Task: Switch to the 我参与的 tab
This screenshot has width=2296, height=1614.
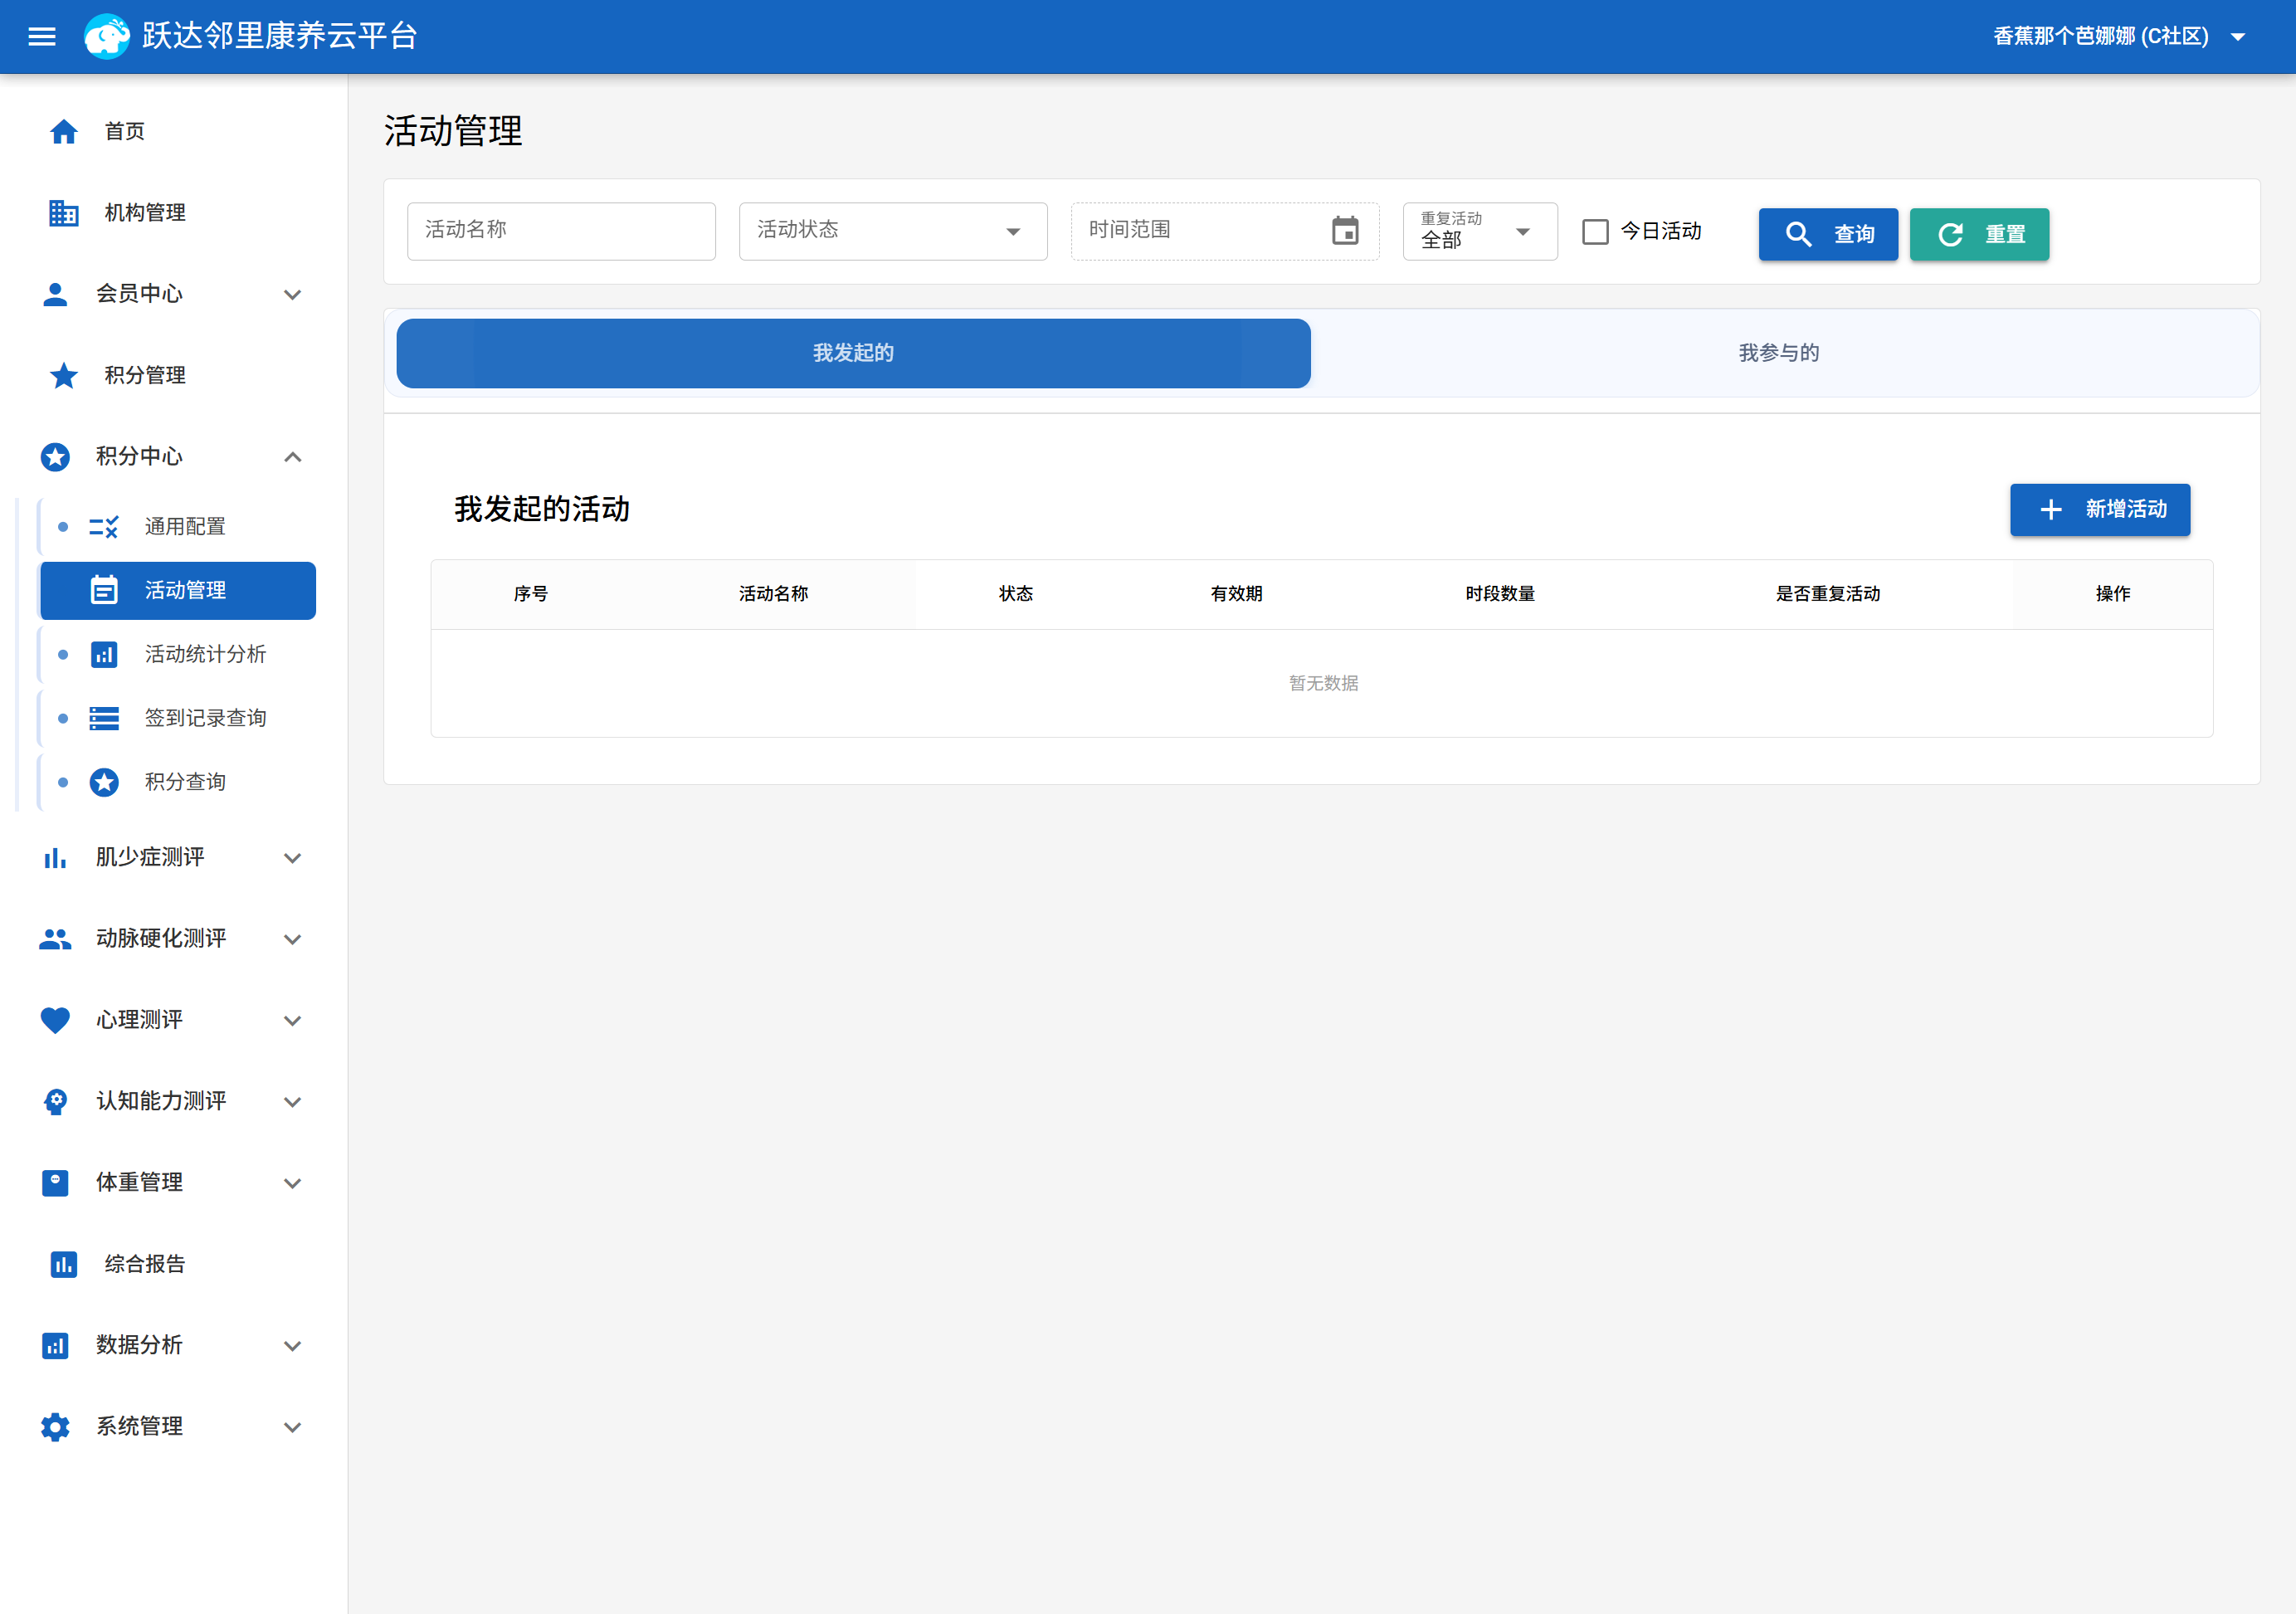Action: point(1778,353)
